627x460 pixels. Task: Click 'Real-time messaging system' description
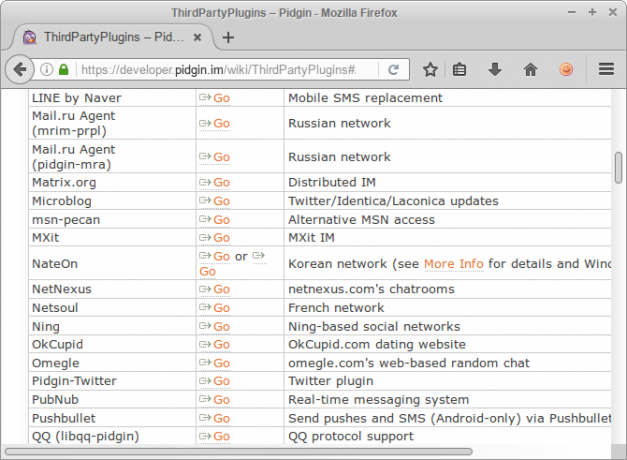379,400
